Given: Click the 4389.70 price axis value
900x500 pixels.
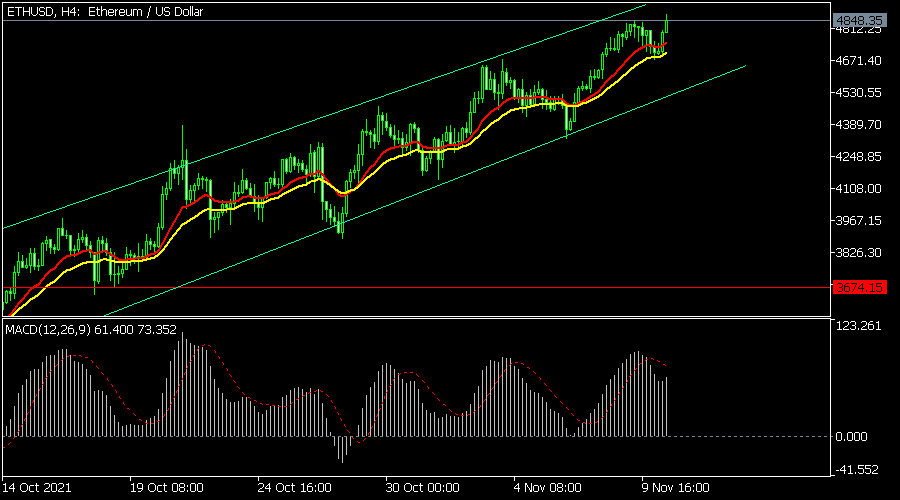Looking at the screenshot, I should point(858,125).
